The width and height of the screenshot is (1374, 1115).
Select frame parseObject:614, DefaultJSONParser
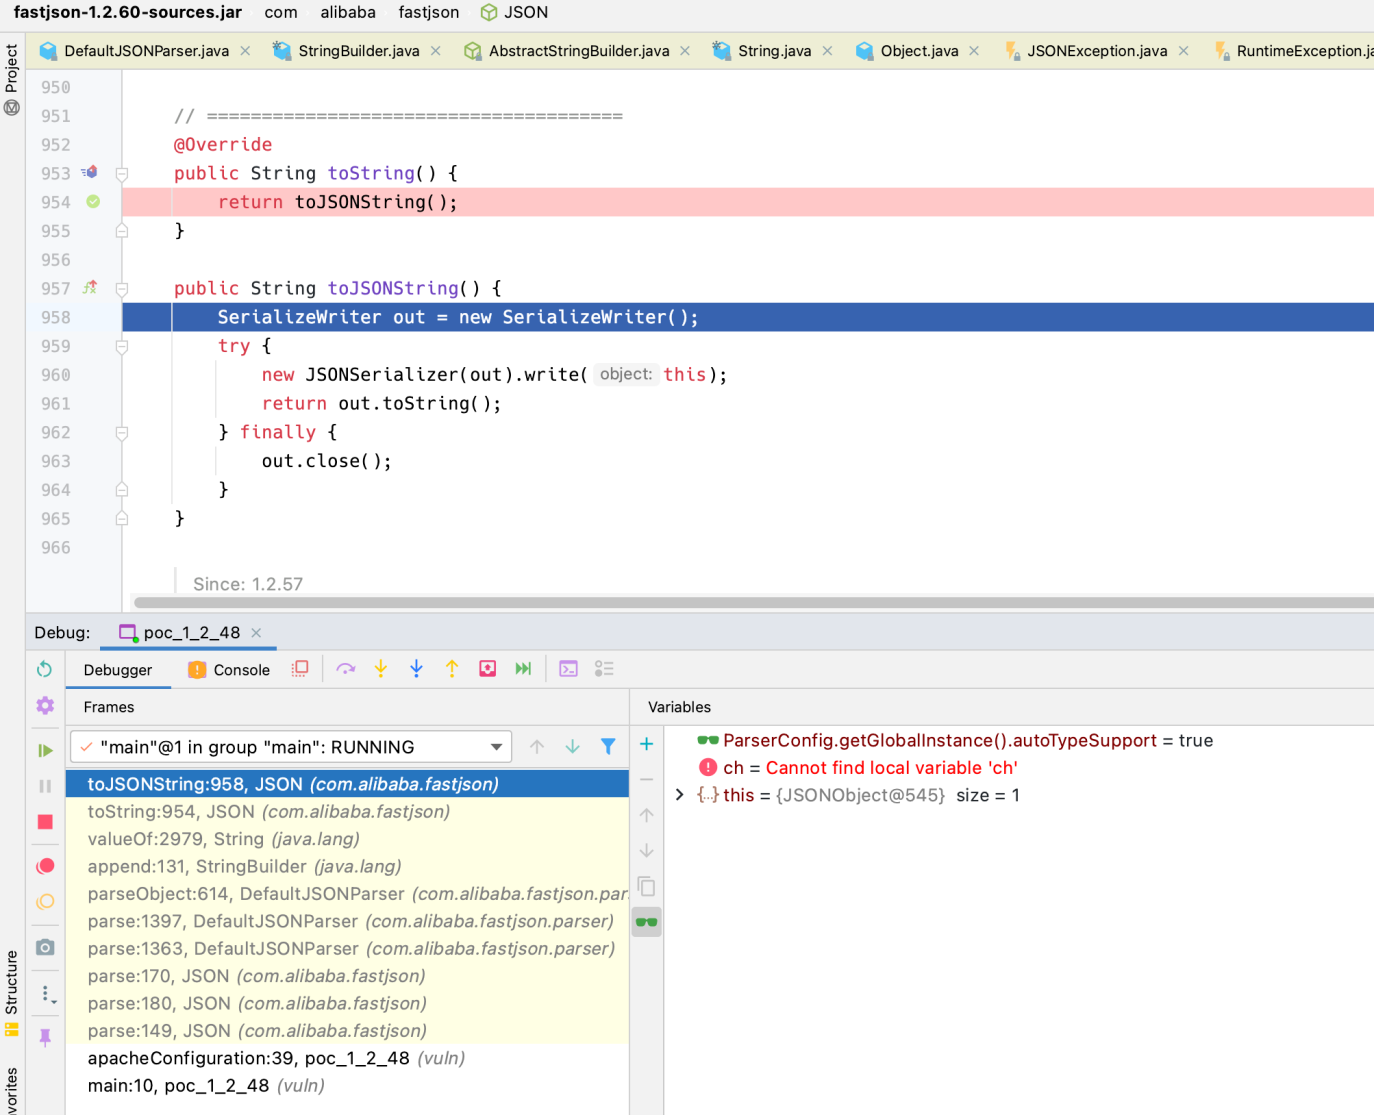347,894
